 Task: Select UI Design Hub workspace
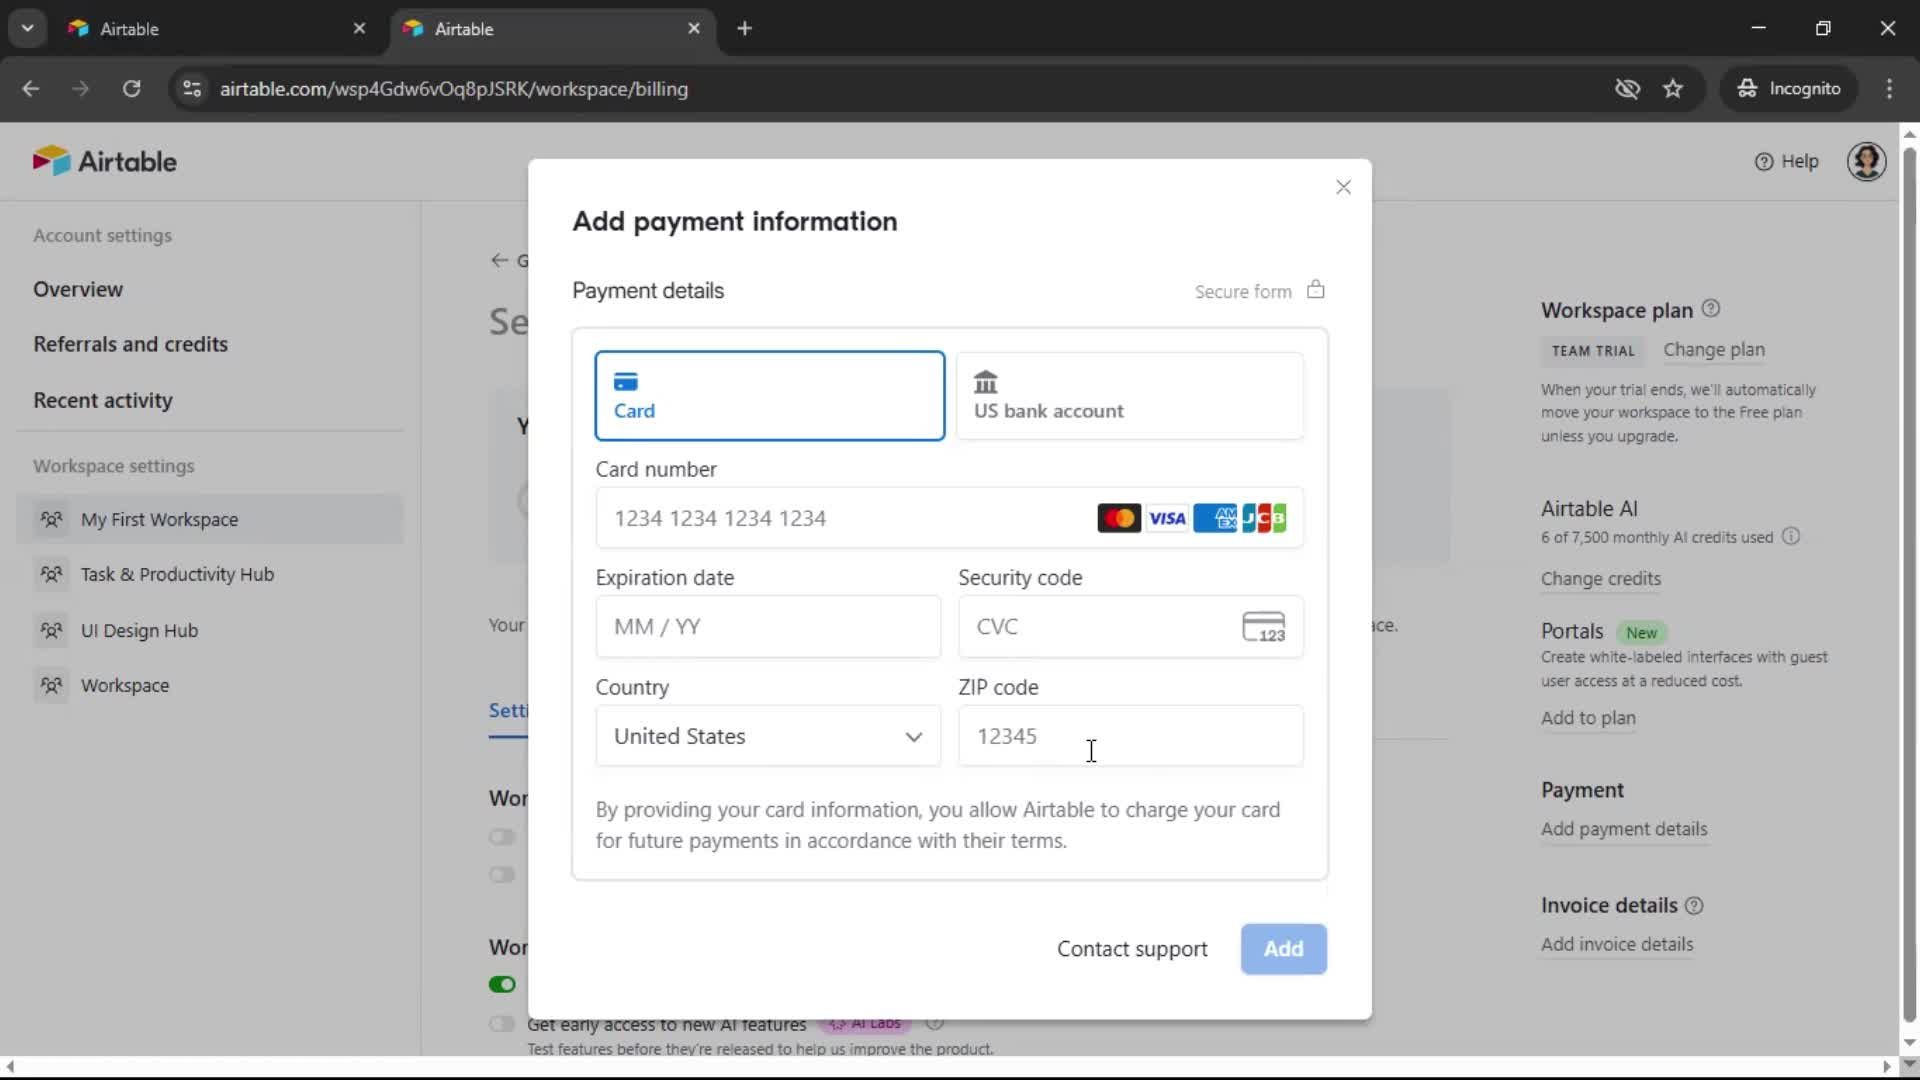pos(210,630)
